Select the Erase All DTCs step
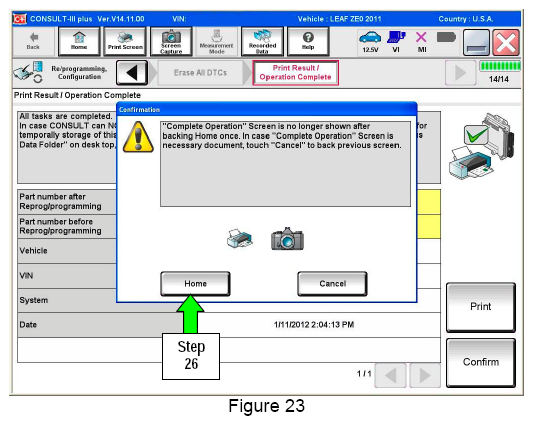The image size is (533, 425). coord(201,73)
